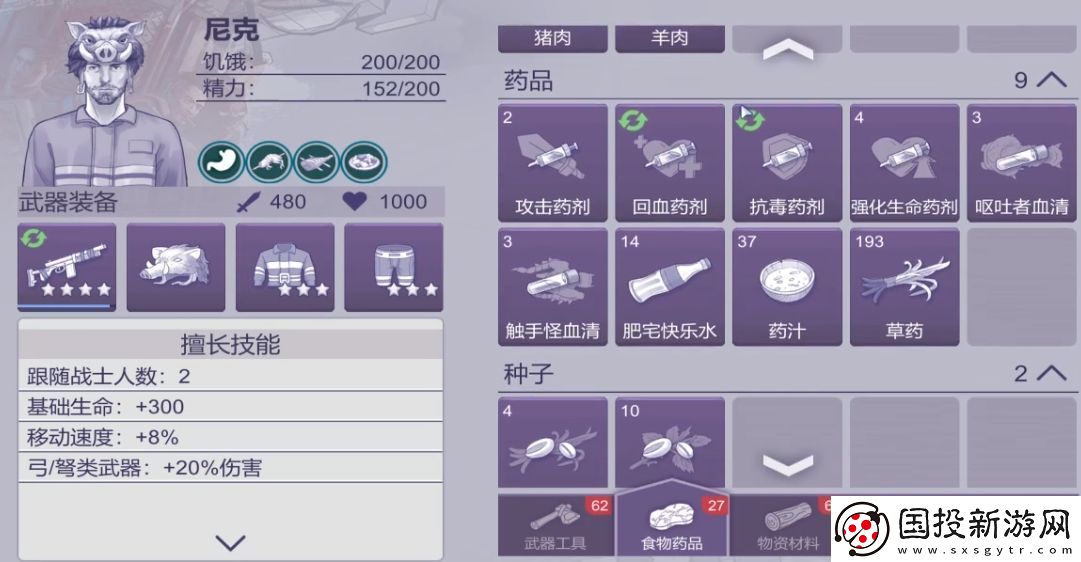Click the 强化生命药剂 item thumbnail
The image size is (1081, 562).
coord(904,163)
